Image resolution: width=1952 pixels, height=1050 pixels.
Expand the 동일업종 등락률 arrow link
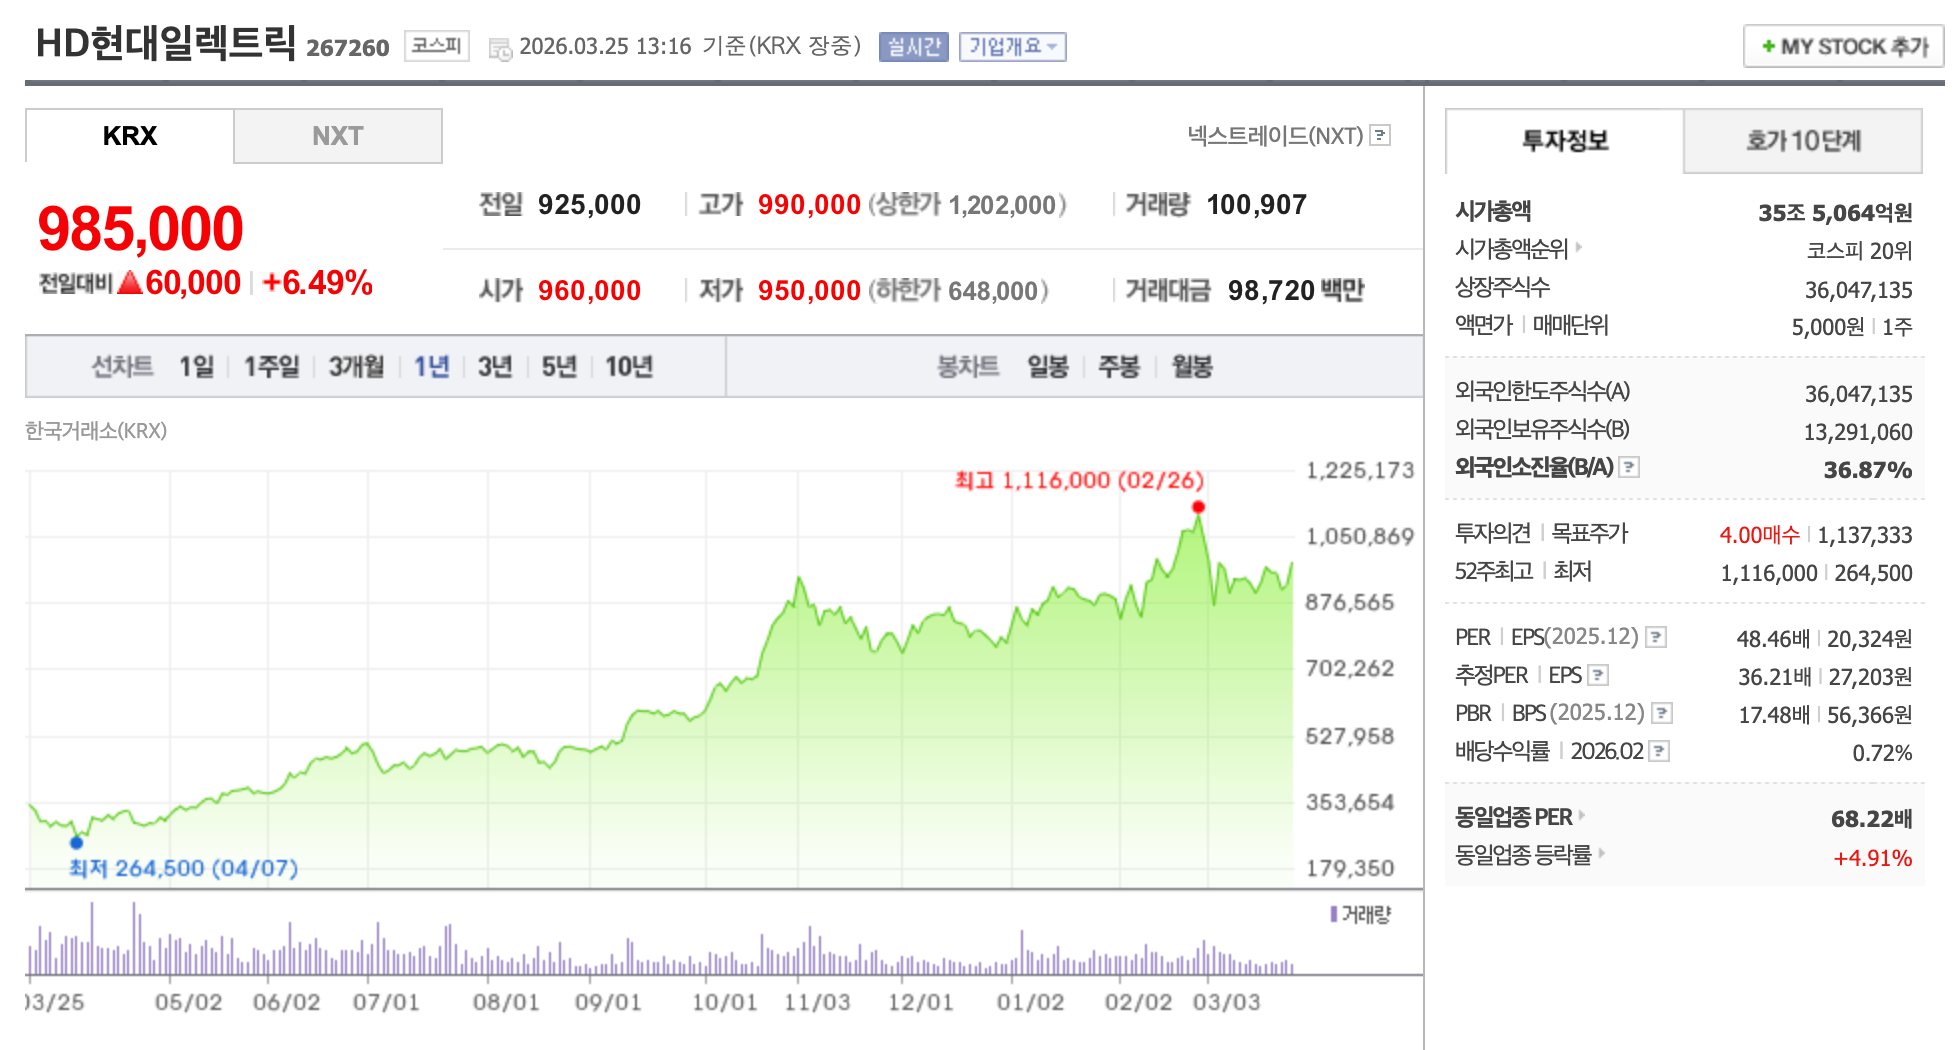click(1601, 853)
